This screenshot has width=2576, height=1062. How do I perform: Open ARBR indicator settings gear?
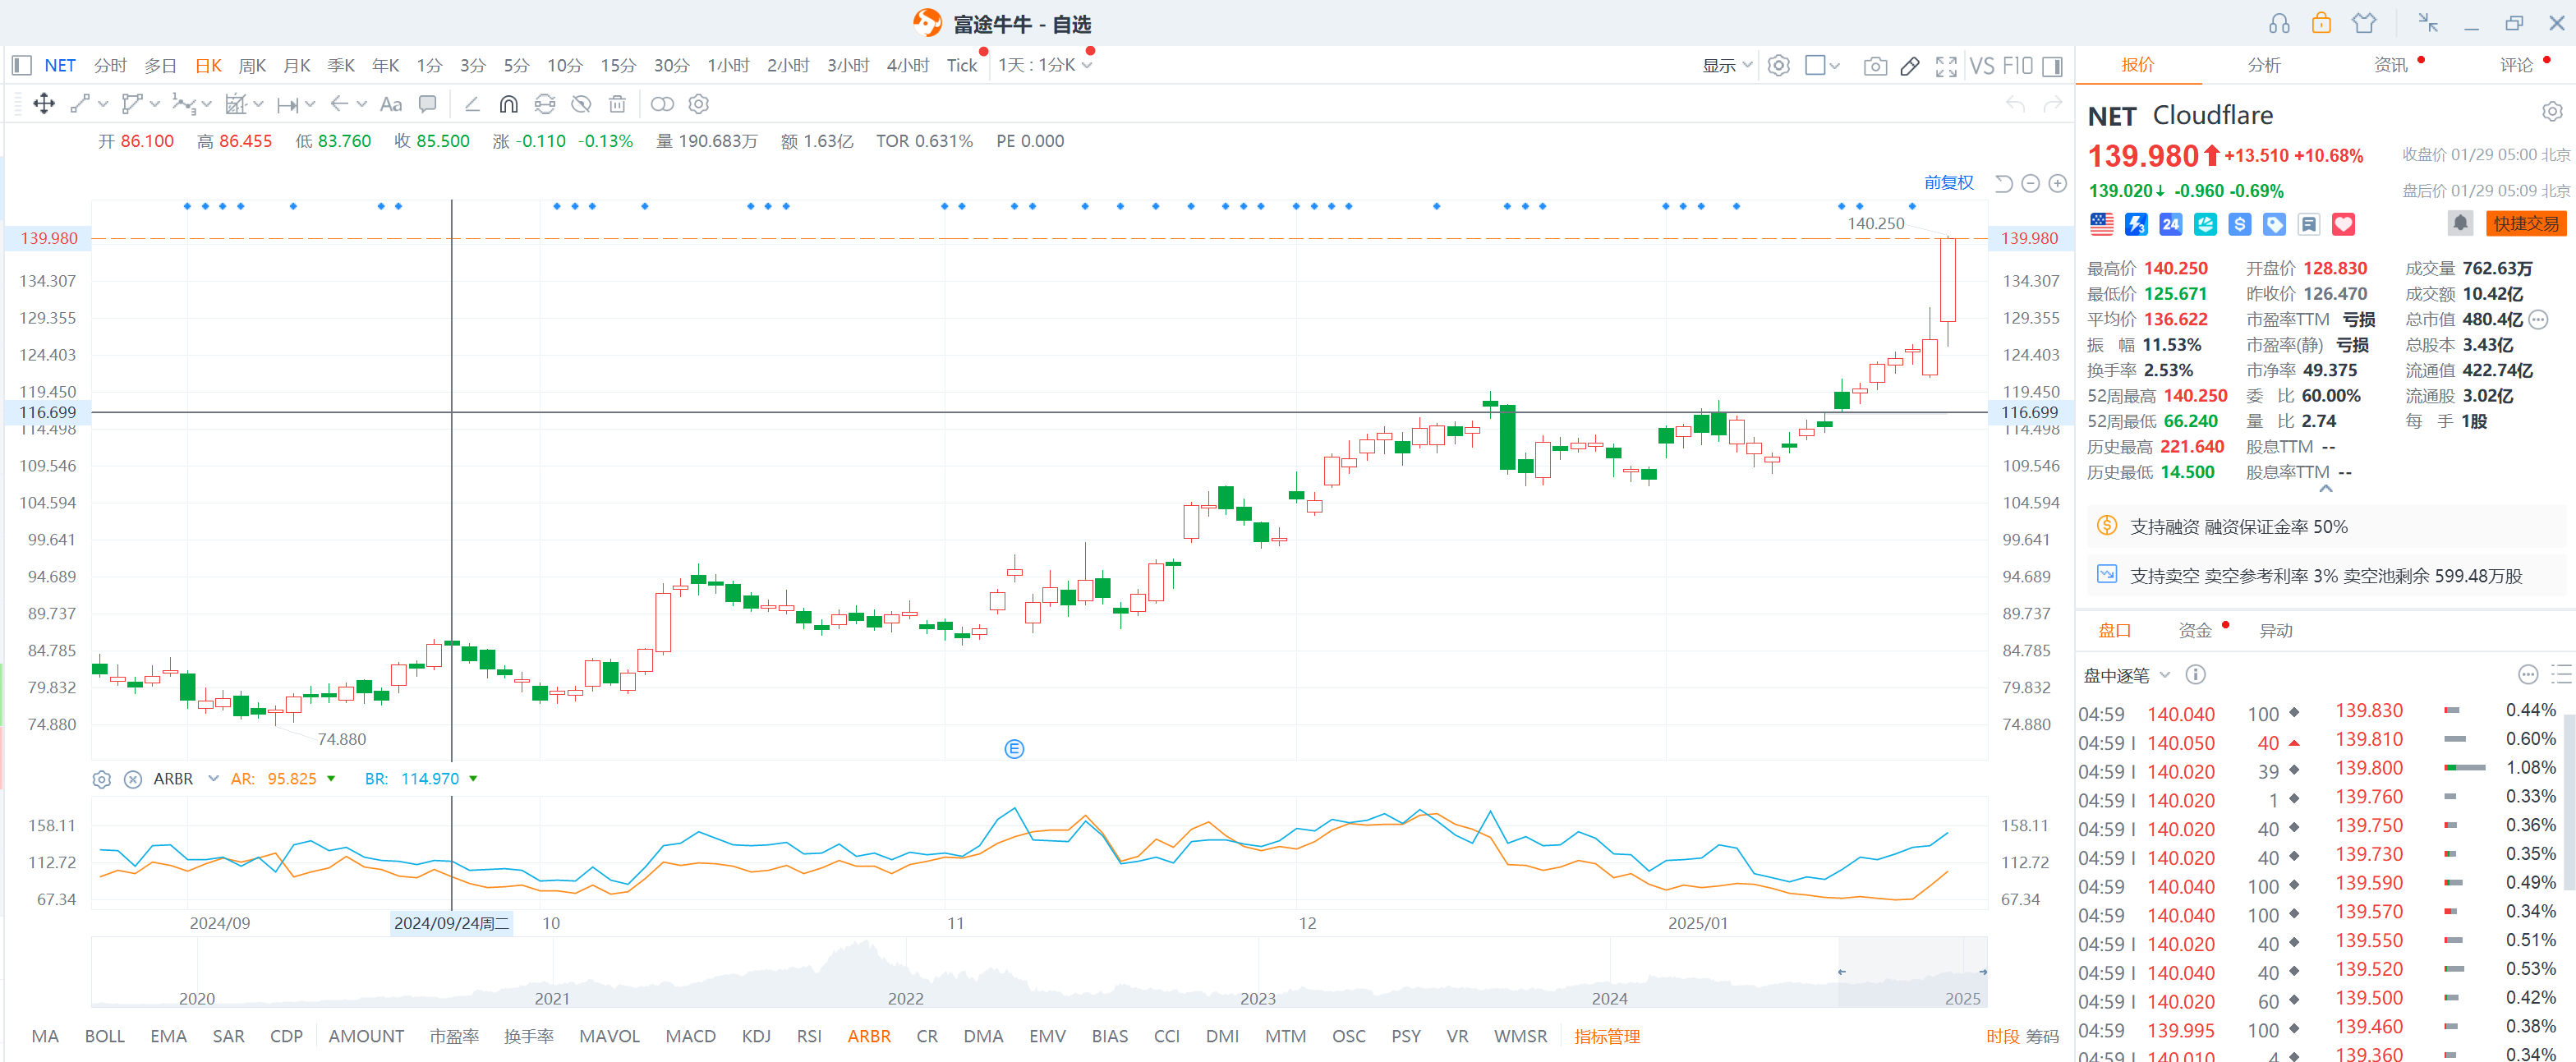[101, 779]
